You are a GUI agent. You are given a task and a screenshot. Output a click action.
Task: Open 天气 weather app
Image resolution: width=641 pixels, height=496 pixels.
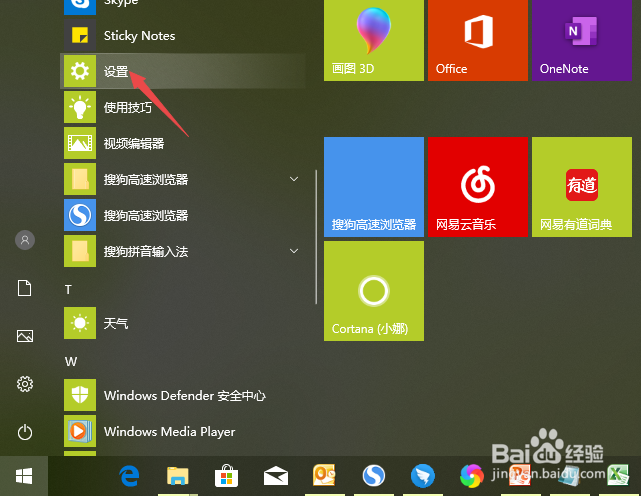[183, 323]
